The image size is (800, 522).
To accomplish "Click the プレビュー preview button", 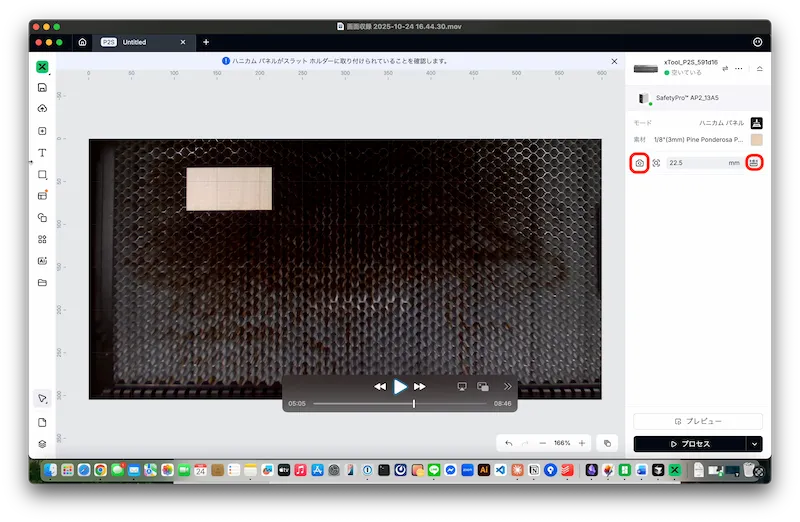I will point(697,422).
